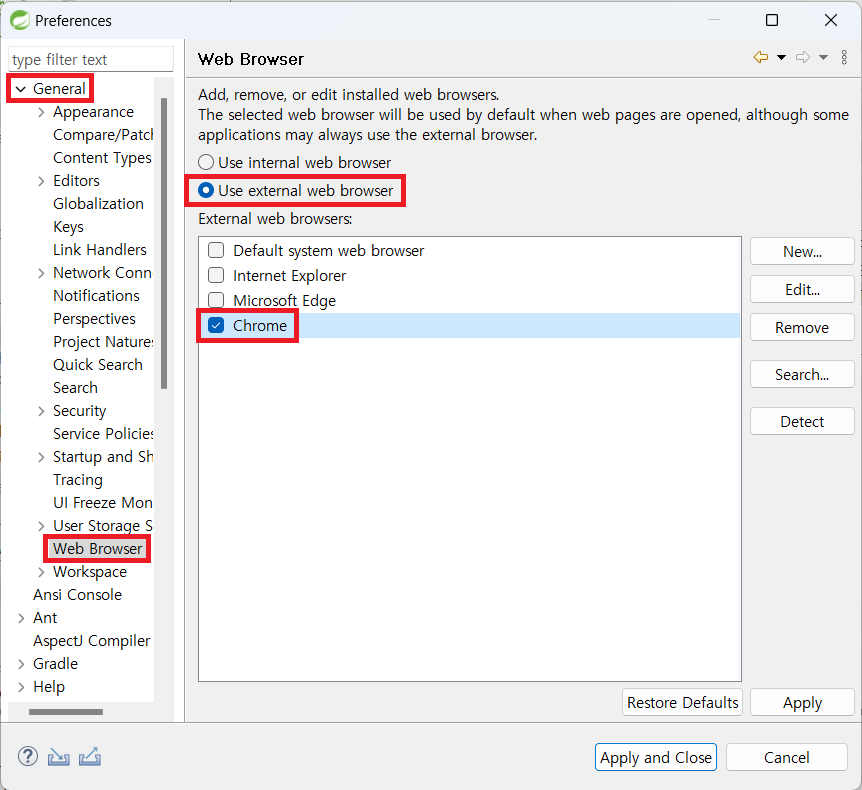Expand the Gradle tree node
The height and width of the screenshot is (790, 862).
pyautogui.click(x=21, y=664)
